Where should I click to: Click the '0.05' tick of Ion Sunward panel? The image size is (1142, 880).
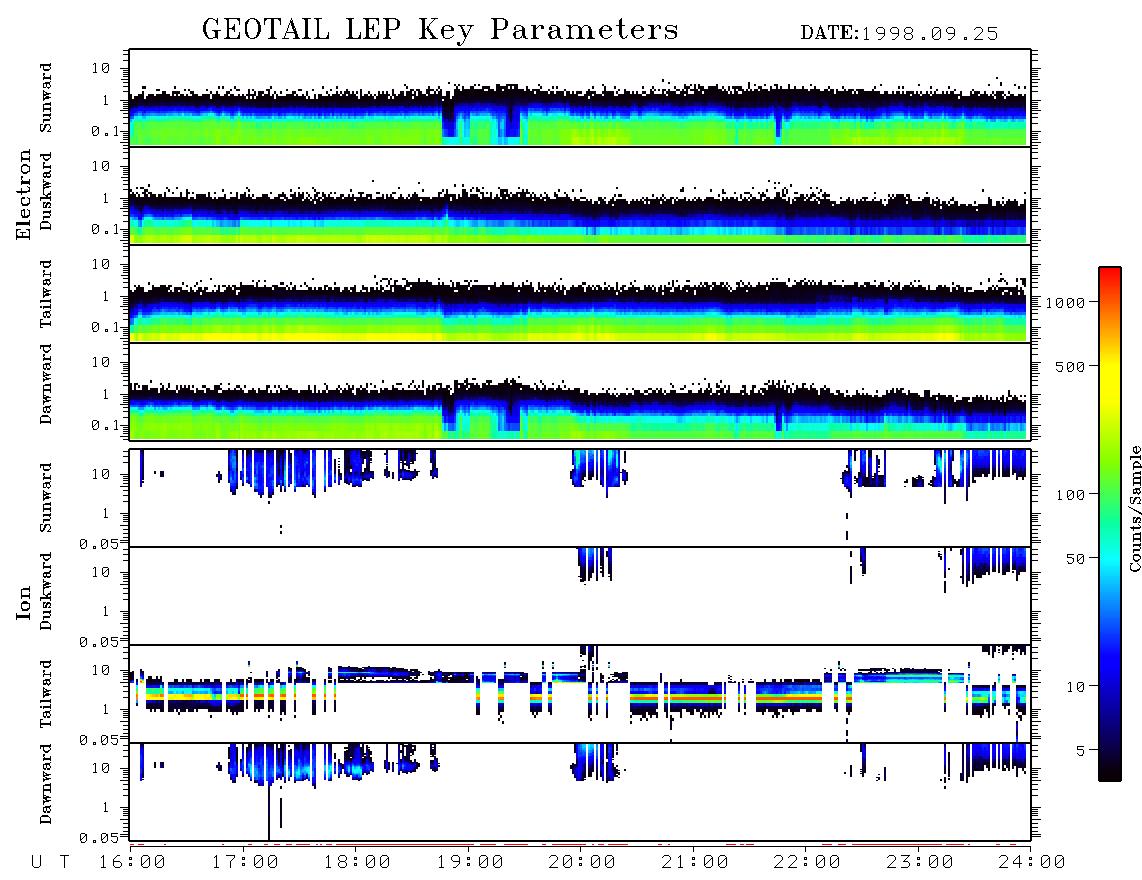coord(99,543)
